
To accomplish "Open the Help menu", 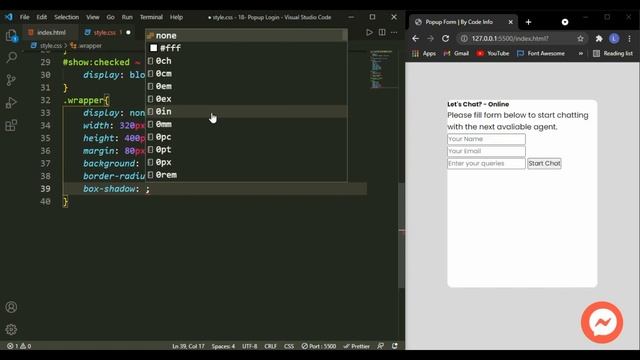I will [x=176, y=17].
